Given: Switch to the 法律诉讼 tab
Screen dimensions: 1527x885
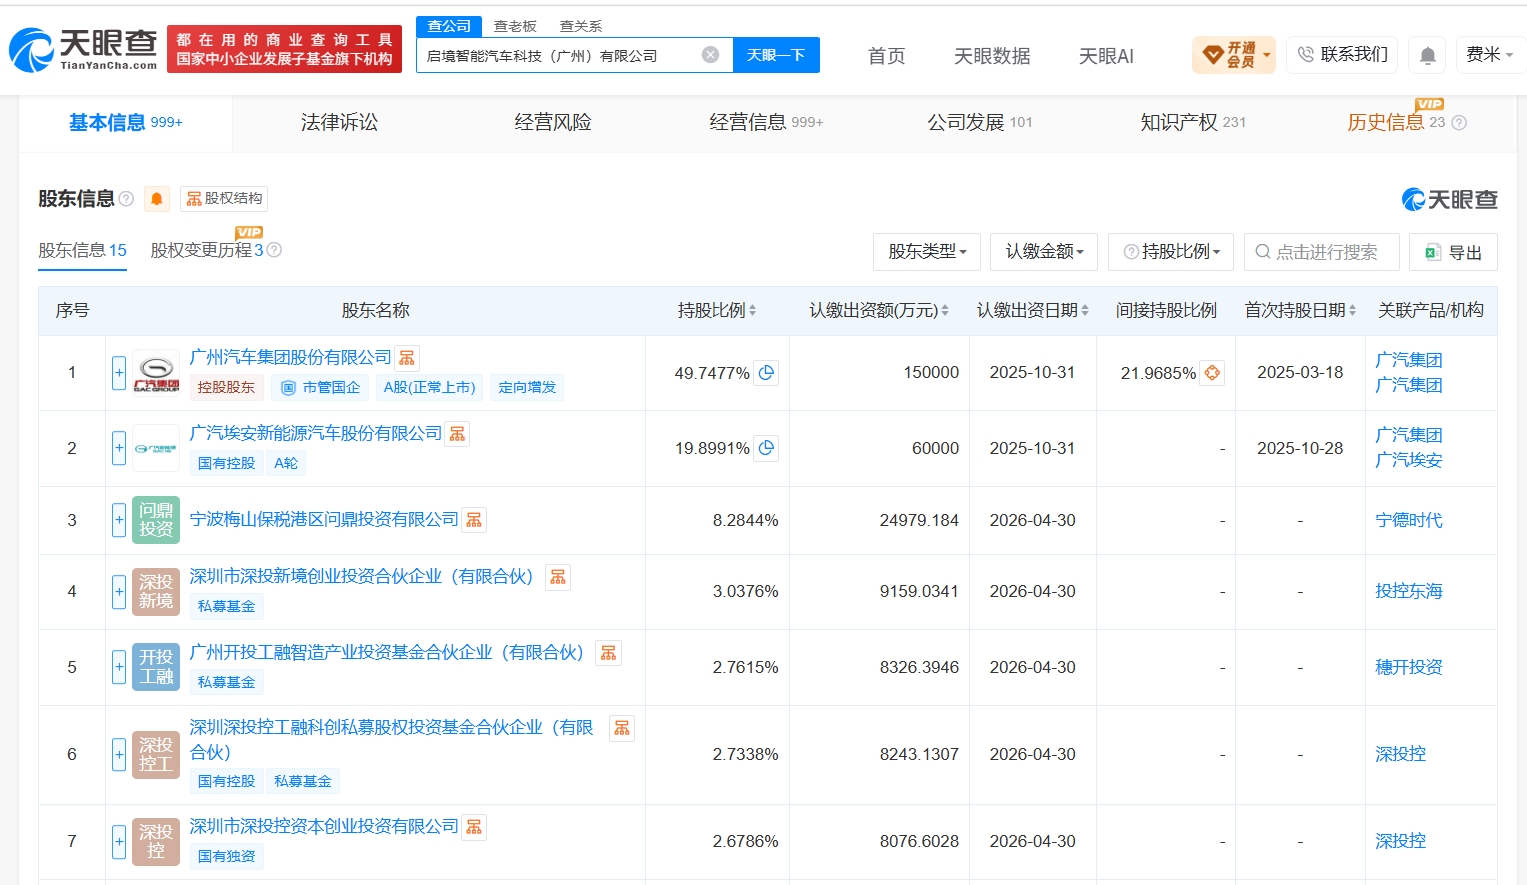Looking at the screenshot, I should point(339,123).
